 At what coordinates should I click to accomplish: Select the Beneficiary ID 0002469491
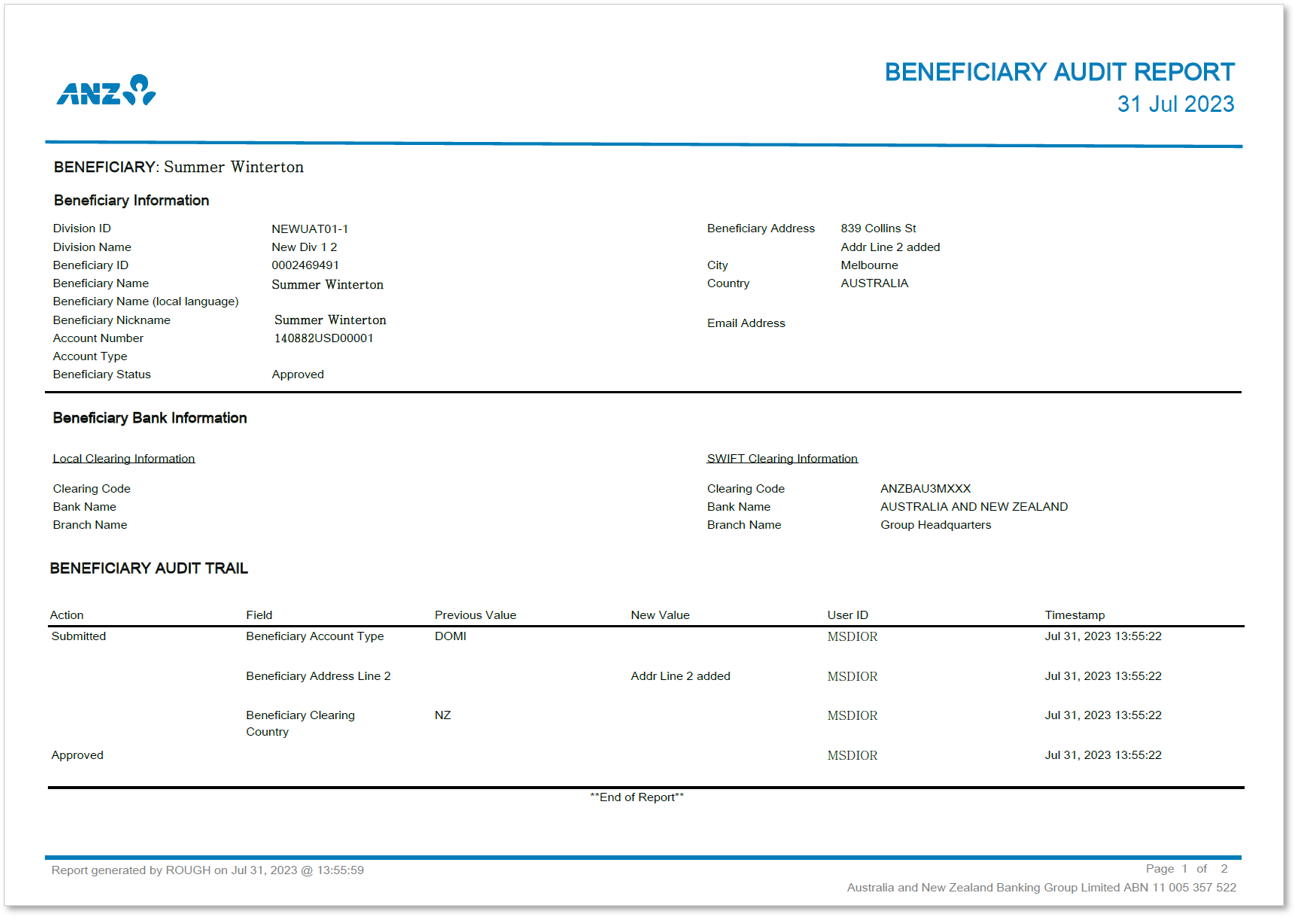[x=304, y=265]
